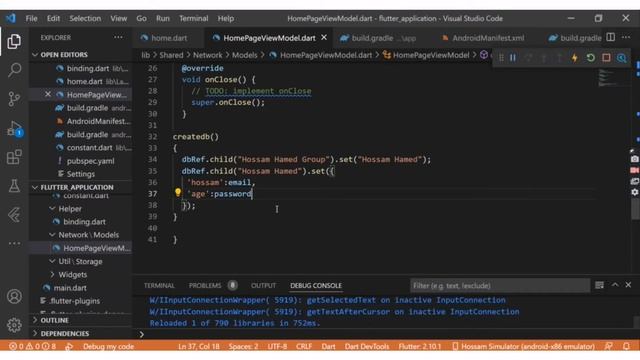Image resolution: width=640 pixels, height=360 pixels.
Task: Click the lightbulb code action on line 37
Action: (178, 192)
